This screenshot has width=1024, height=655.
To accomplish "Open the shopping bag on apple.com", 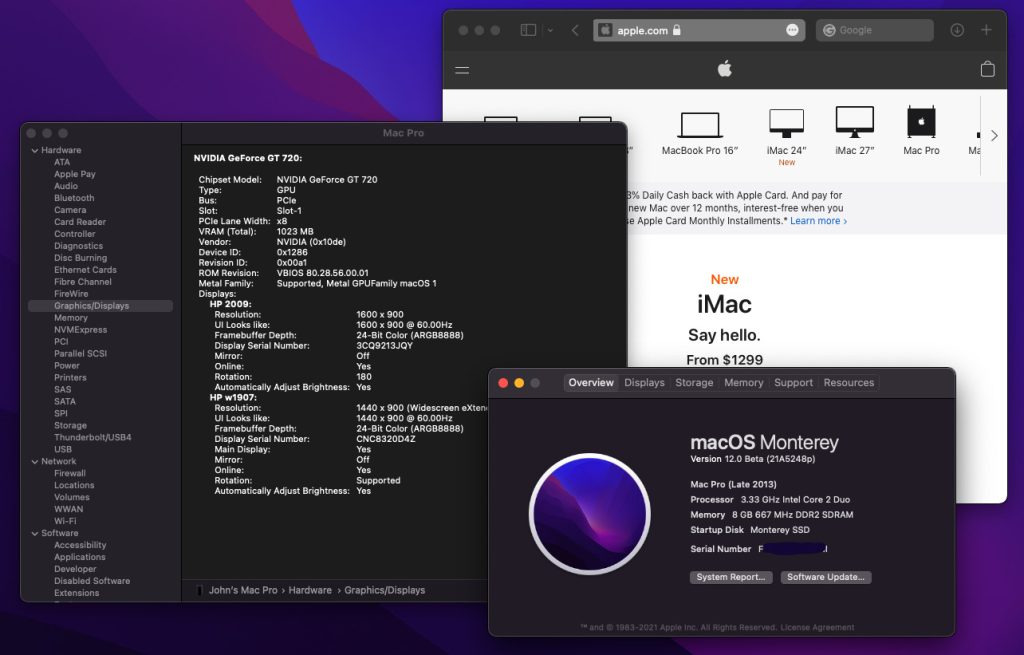I will tap(987, 69).
